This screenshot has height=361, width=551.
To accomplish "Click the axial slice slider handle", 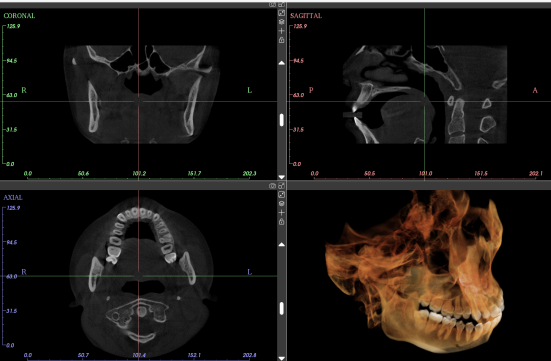I will click(x=281, y=308).
